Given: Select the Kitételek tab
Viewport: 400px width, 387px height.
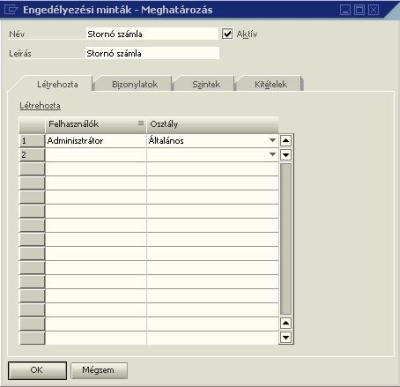Looking at the screenshot, I should (x=271, y=84).
